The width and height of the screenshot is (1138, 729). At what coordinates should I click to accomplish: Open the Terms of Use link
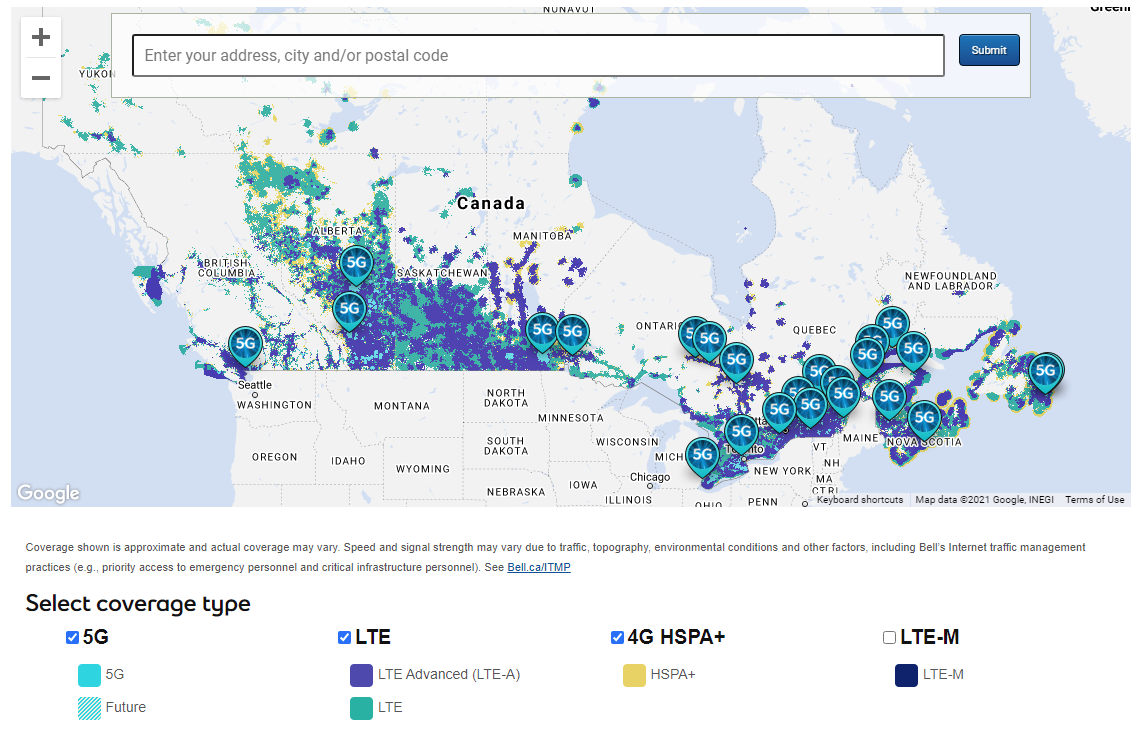(x=1094, y=500)
